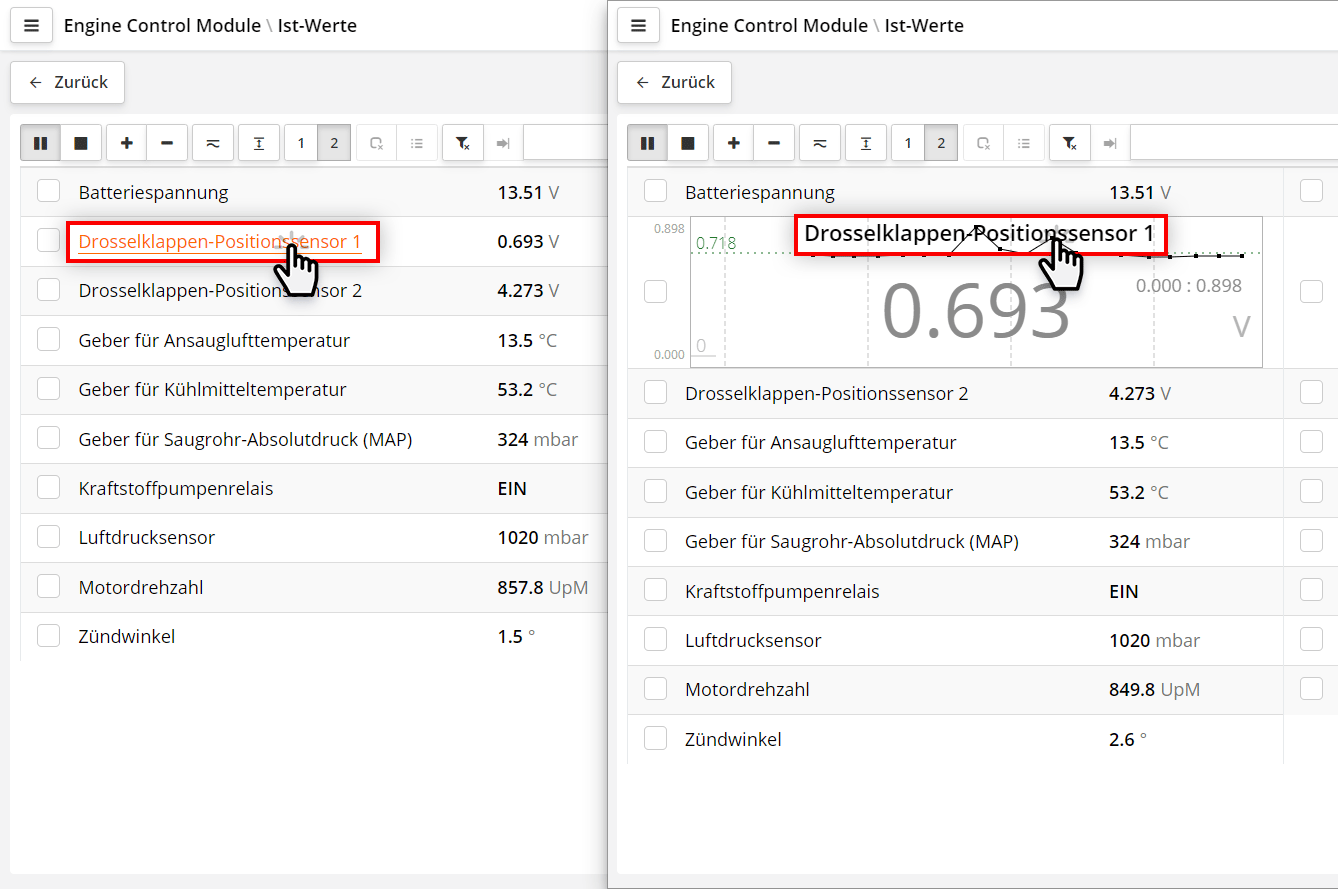This screenshot has width=1338, height=889.
Task: Pause the live measurement recording
Action: click(x=647, y=142)
